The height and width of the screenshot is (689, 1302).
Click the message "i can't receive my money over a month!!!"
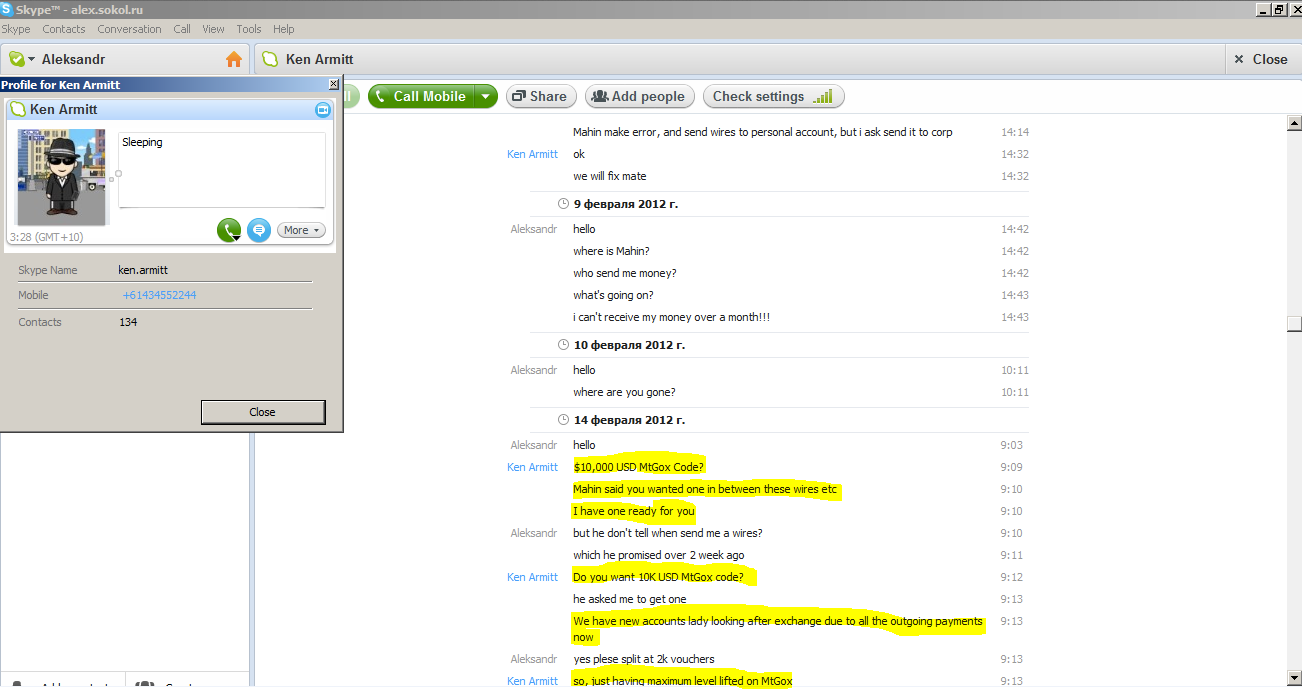pos(672,317)
